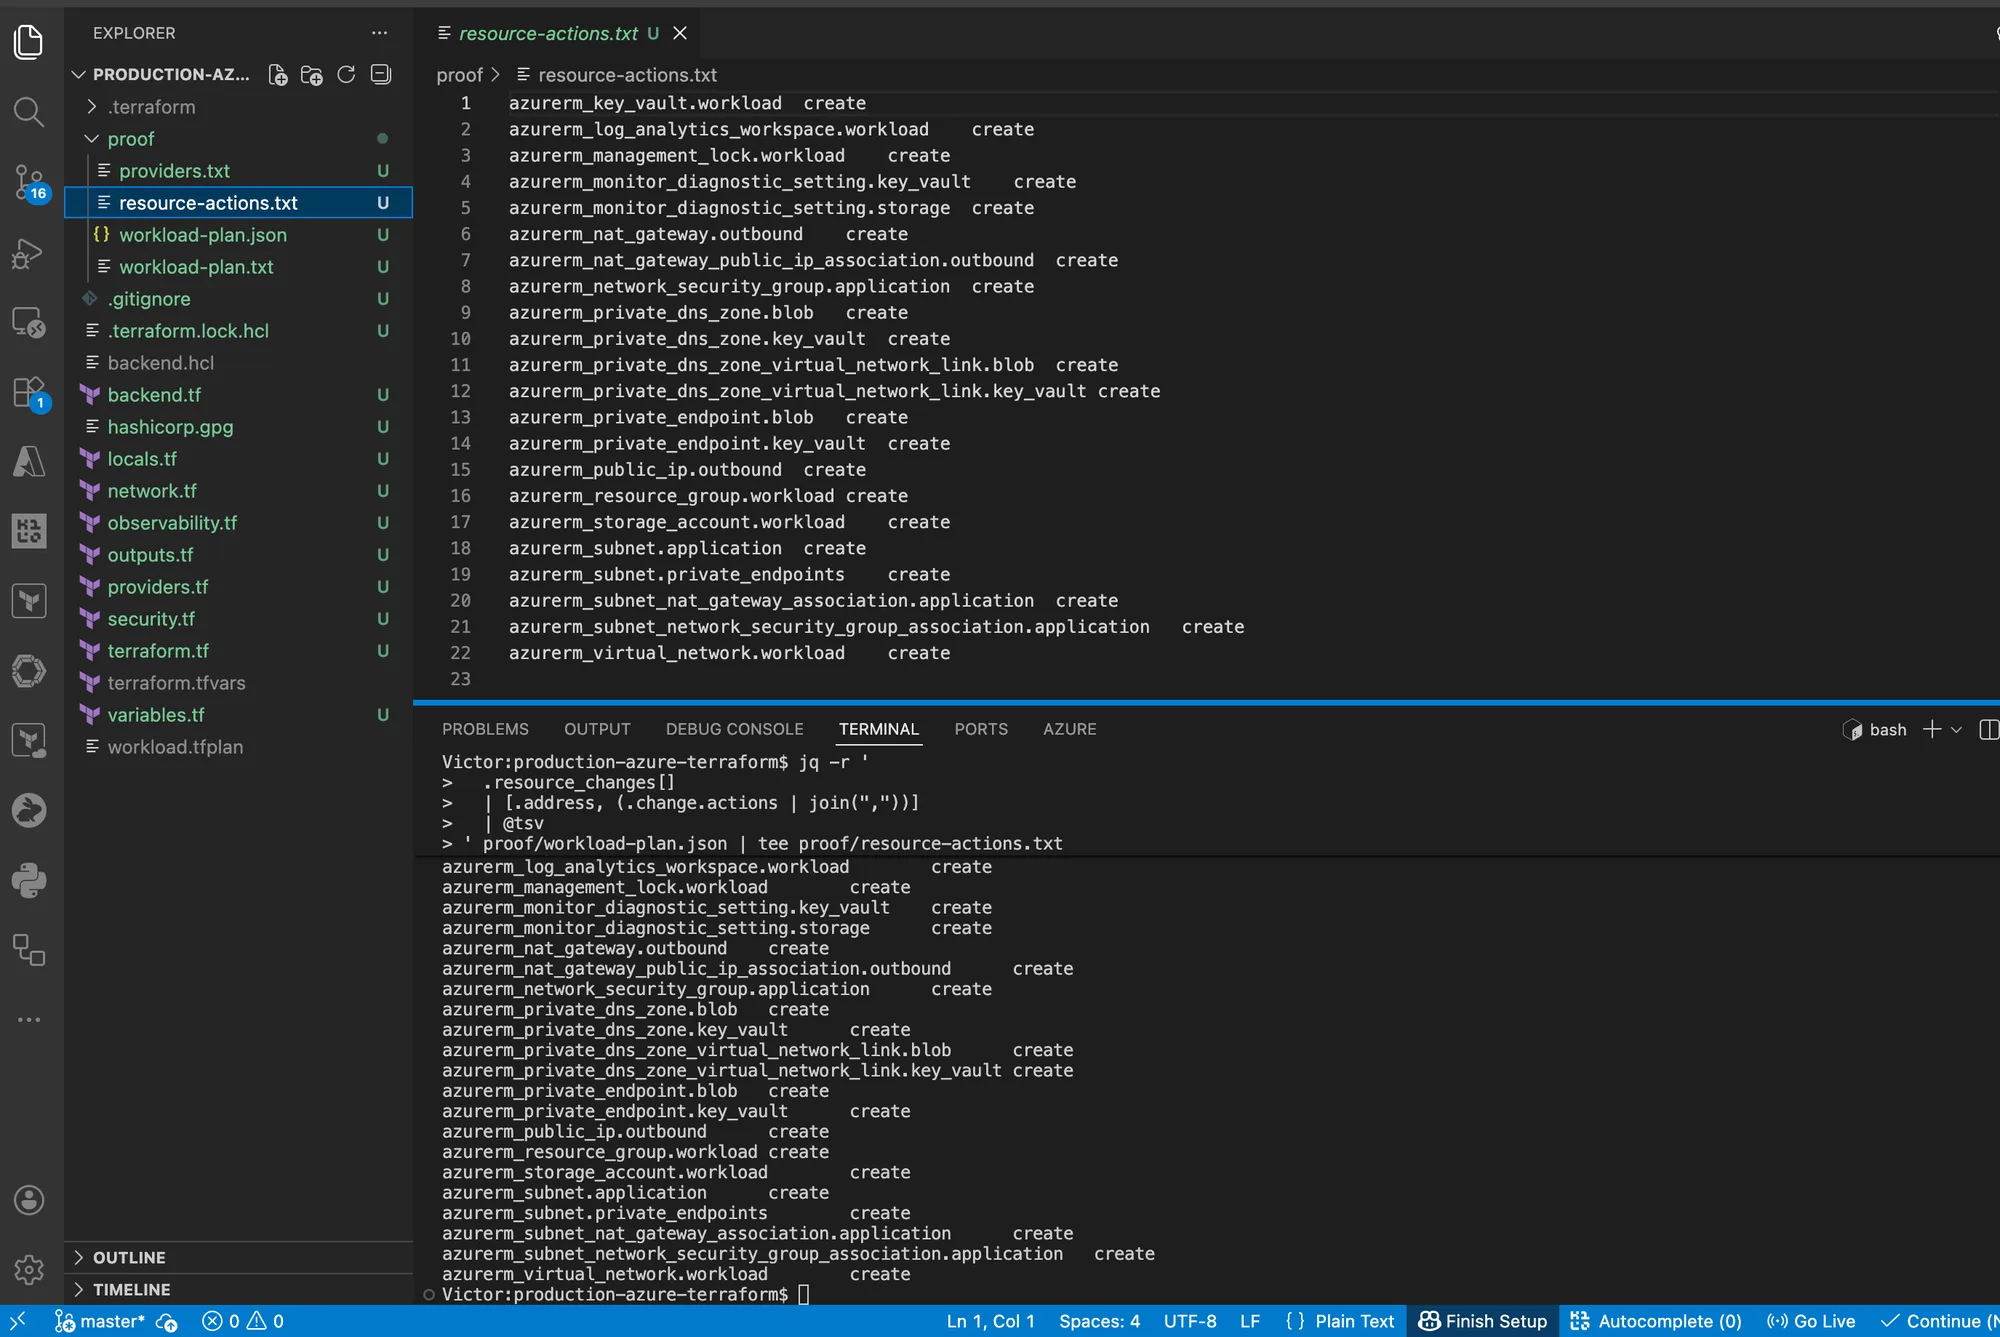Click the resource-actions.txt breadcrumb segment
The image size is (2000, 1337).
pos(627,75)
